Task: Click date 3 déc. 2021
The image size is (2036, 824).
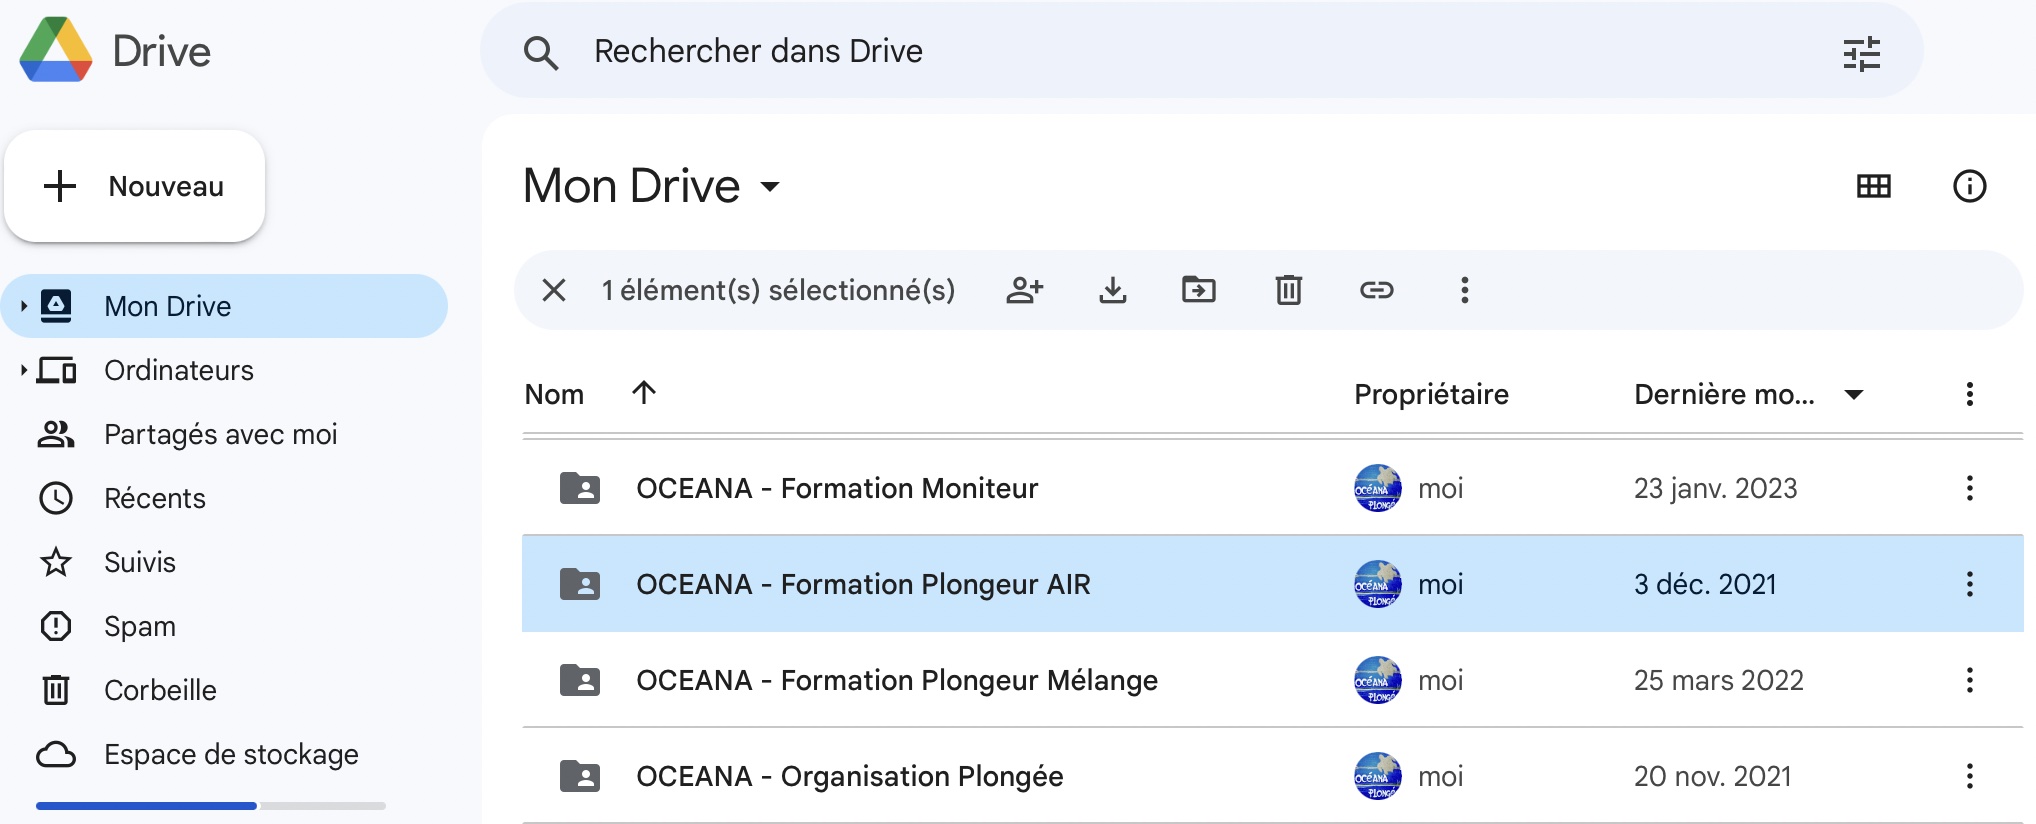Action: coord(1705,584)
